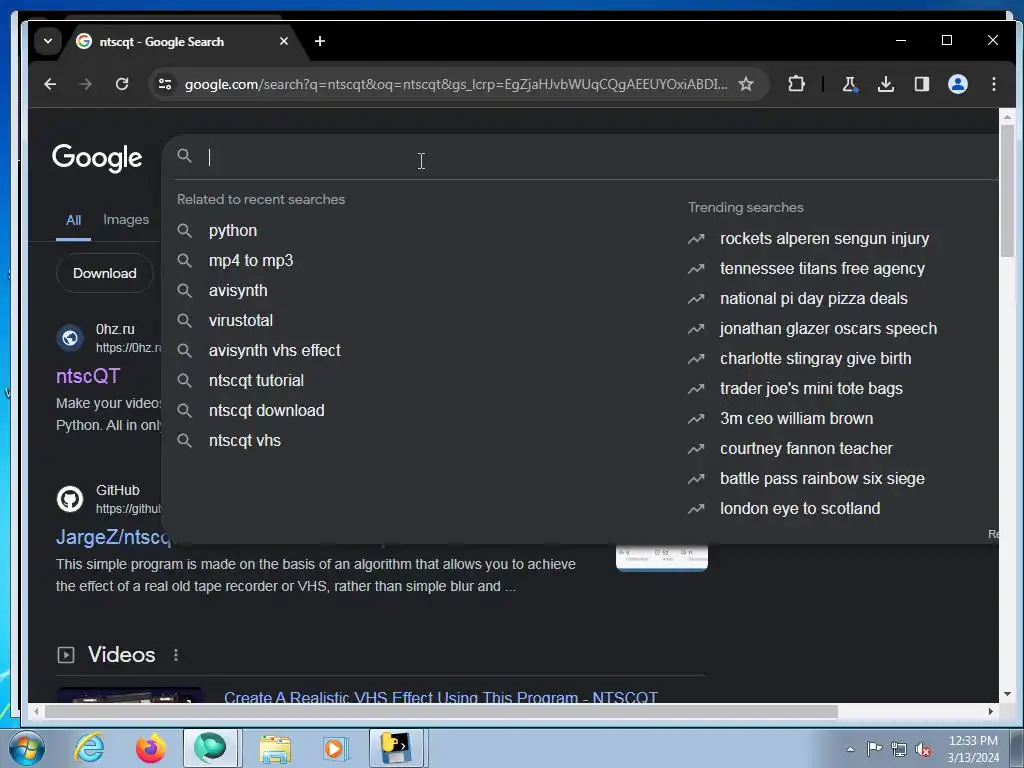This screenshot has width=1024, height=768.
Task: Open a new browser tab
Action: click(319, 41)
